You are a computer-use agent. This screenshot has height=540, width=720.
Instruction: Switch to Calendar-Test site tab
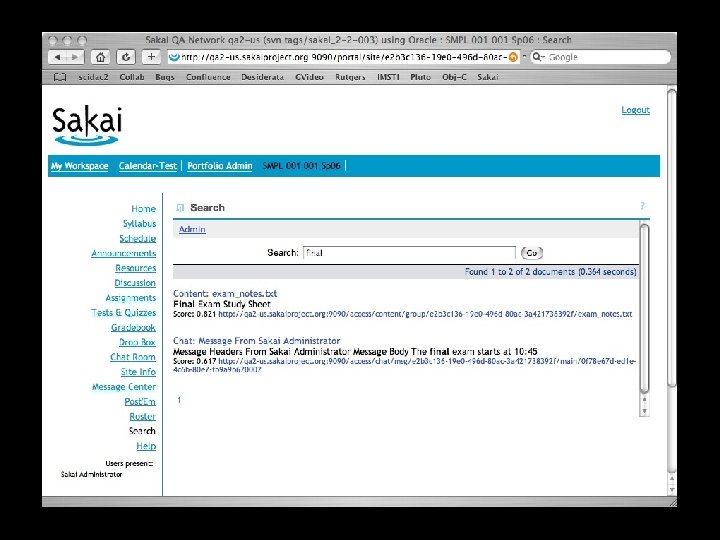(x=147, y=166)
